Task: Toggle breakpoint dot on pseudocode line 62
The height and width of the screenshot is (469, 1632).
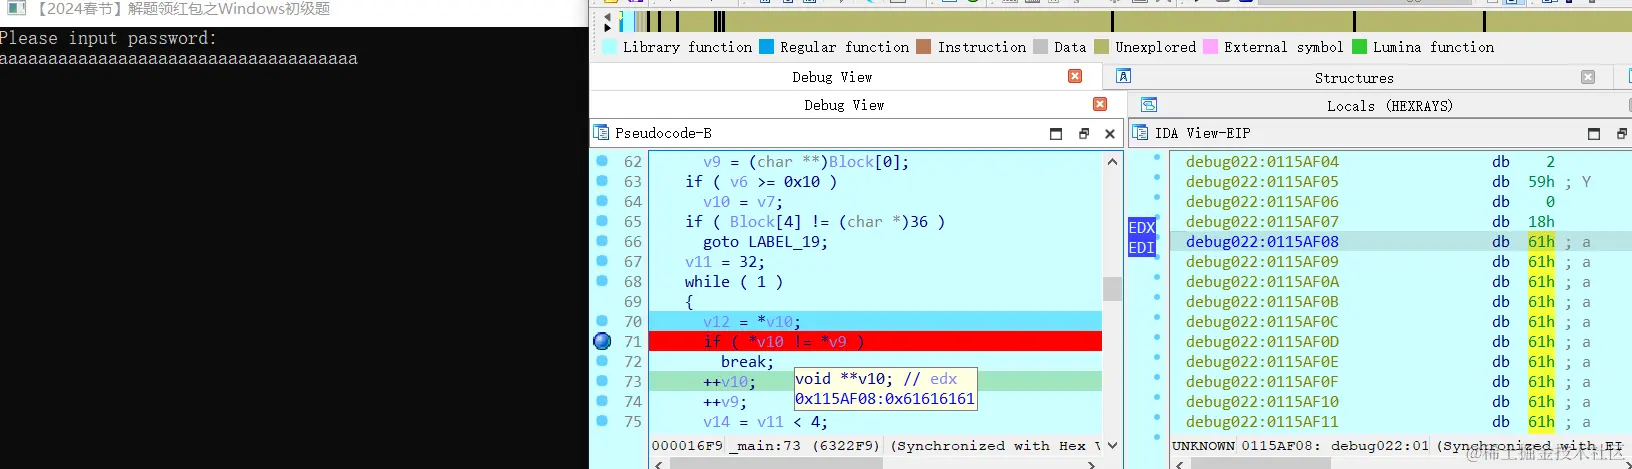Action: coord(602,161)
